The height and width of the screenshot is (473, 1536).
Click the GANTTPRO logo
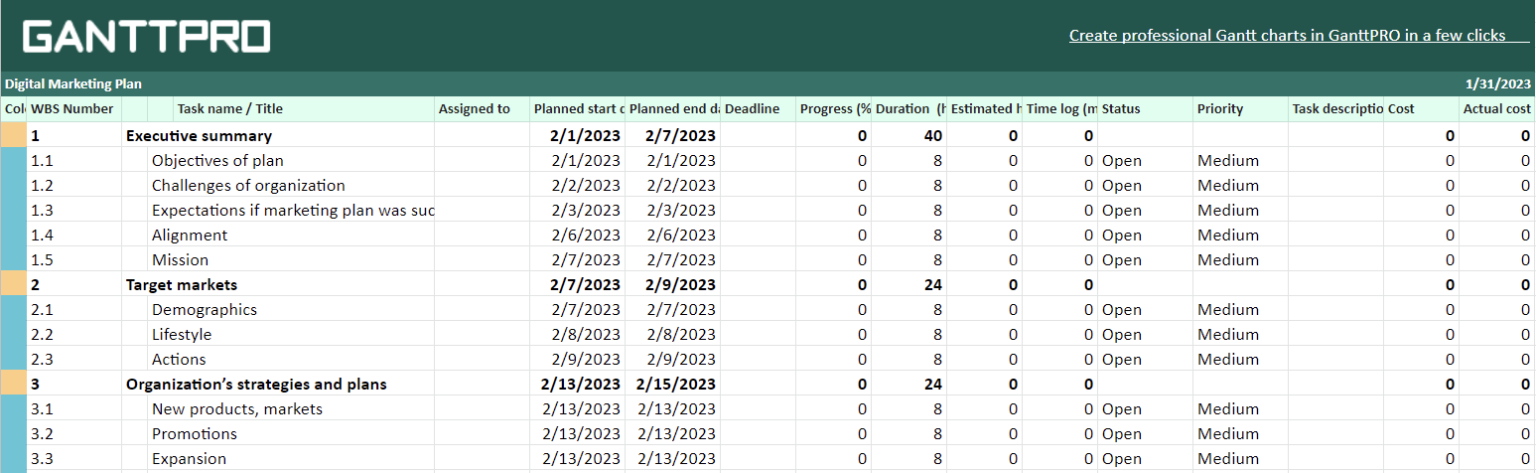click(x=146, y=37)
